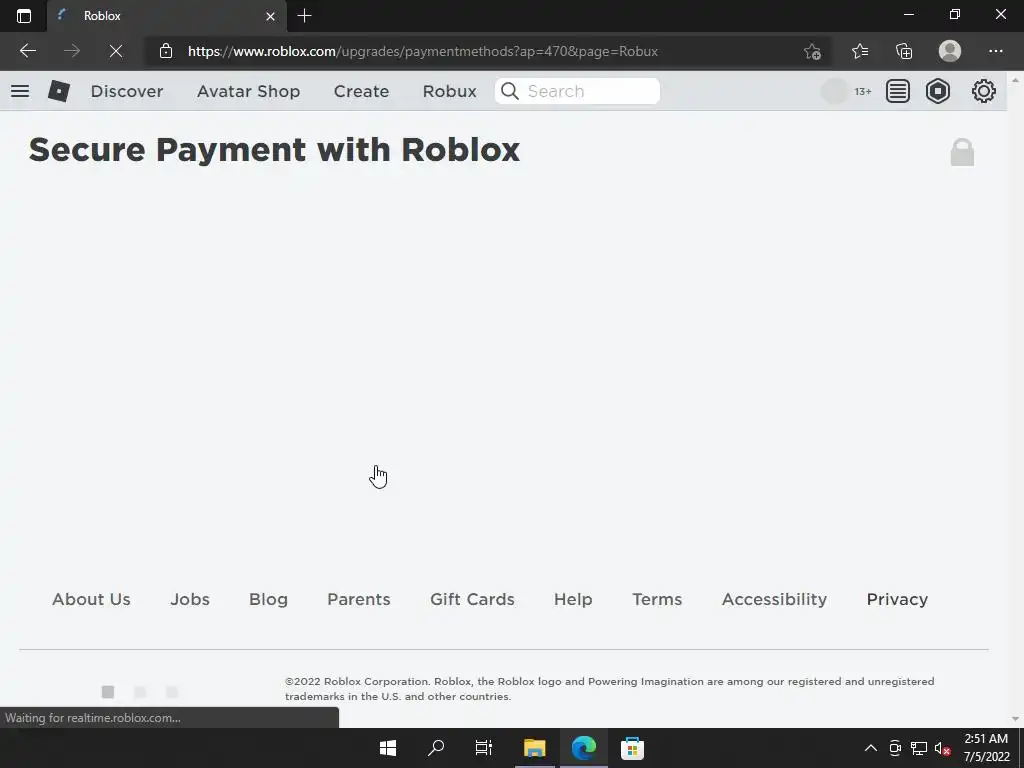Screen dimensions: 1024x768
Task: Click the network tray icon
Action: (x=919, y=748)
